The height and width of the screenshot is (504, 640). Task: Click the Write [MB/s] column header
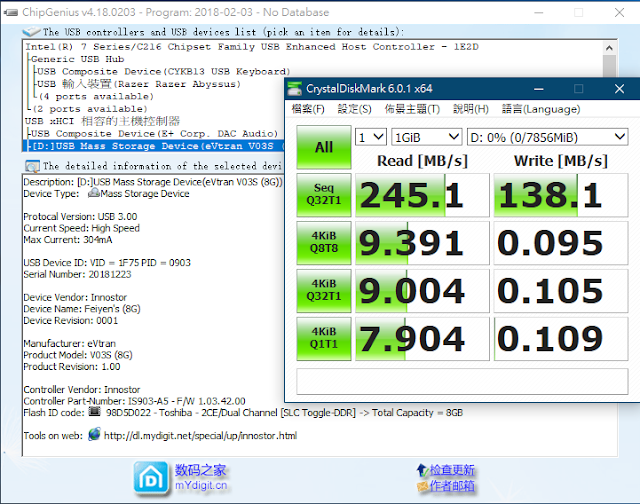560,161
